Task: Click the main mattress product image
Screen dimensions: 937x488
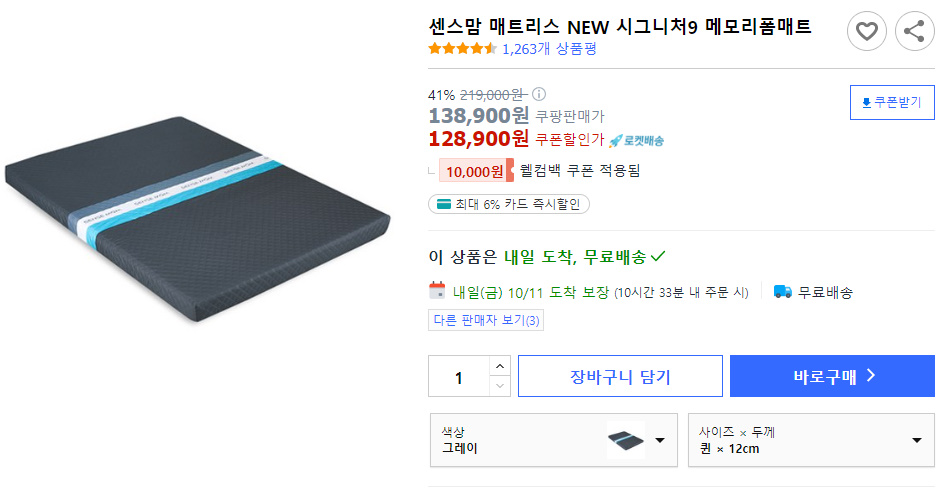Action: click(198, 219)
